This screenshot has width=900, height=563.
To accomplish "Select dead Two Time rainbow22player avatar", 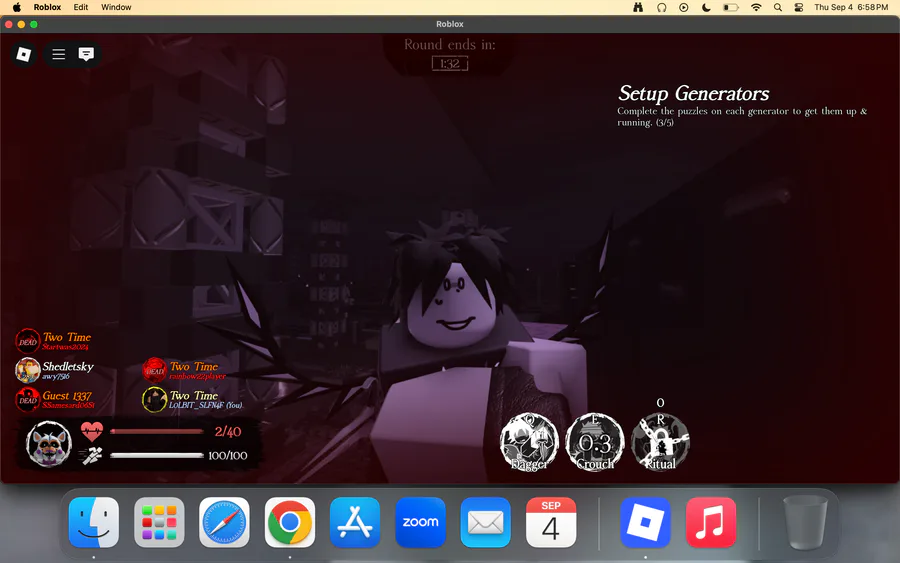I will [x=154, y=370].
